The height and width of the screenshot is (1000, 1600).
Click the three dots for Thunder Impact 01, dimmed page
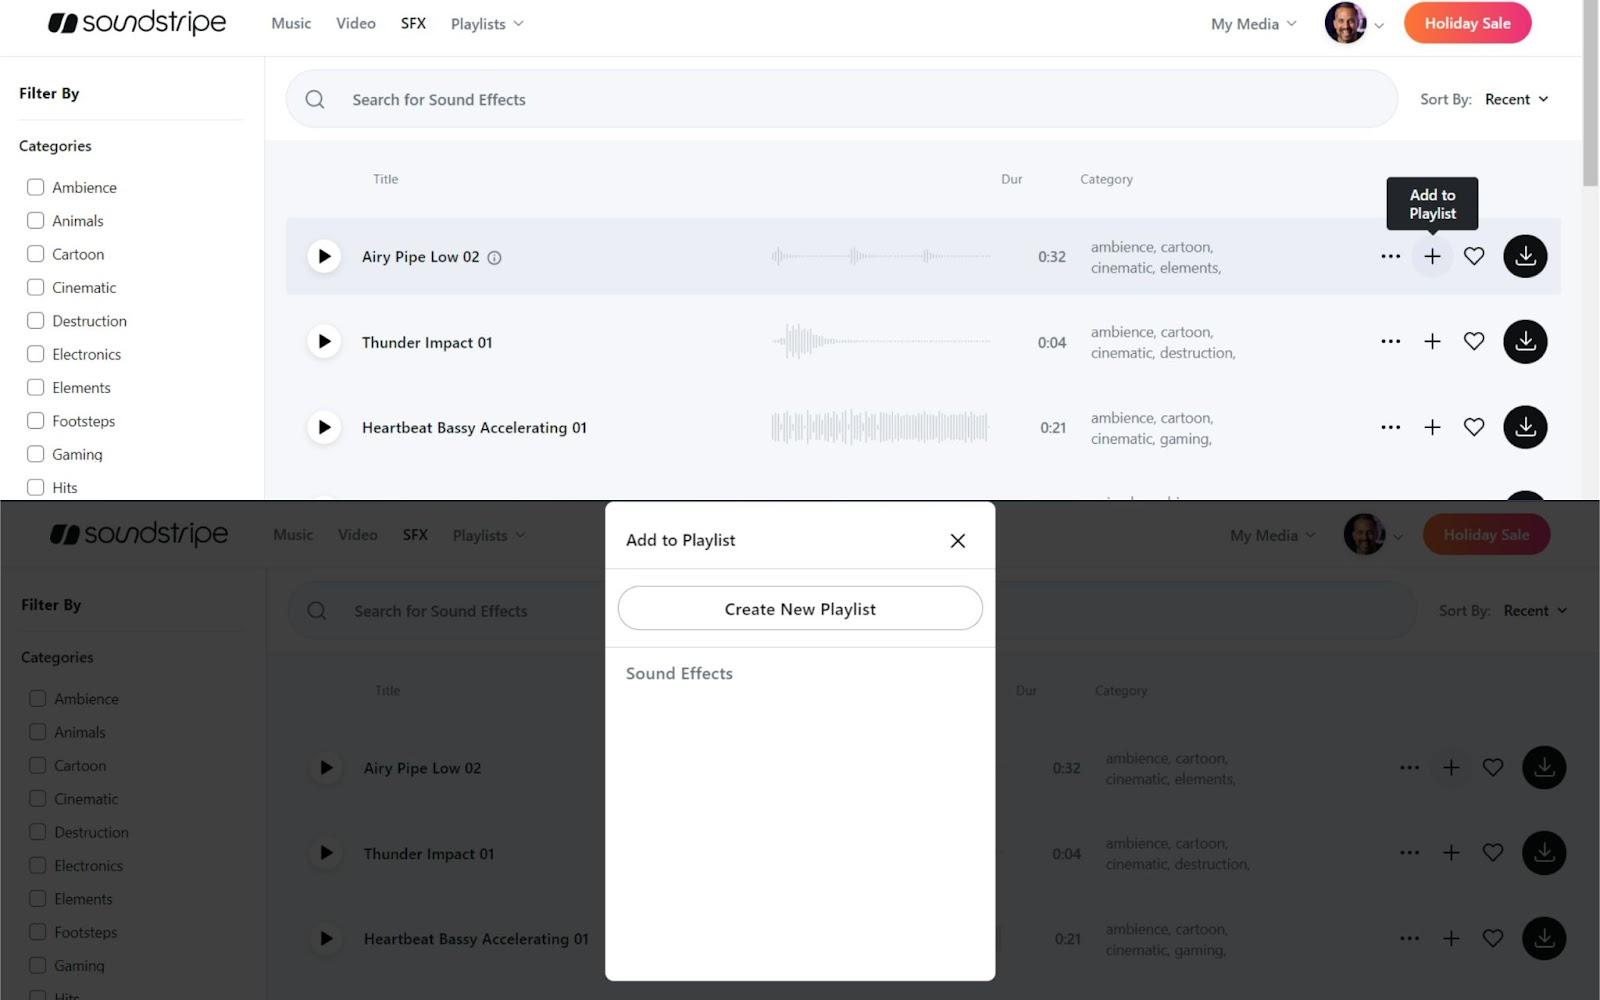pyautogui.click(x=1409, y=853)
